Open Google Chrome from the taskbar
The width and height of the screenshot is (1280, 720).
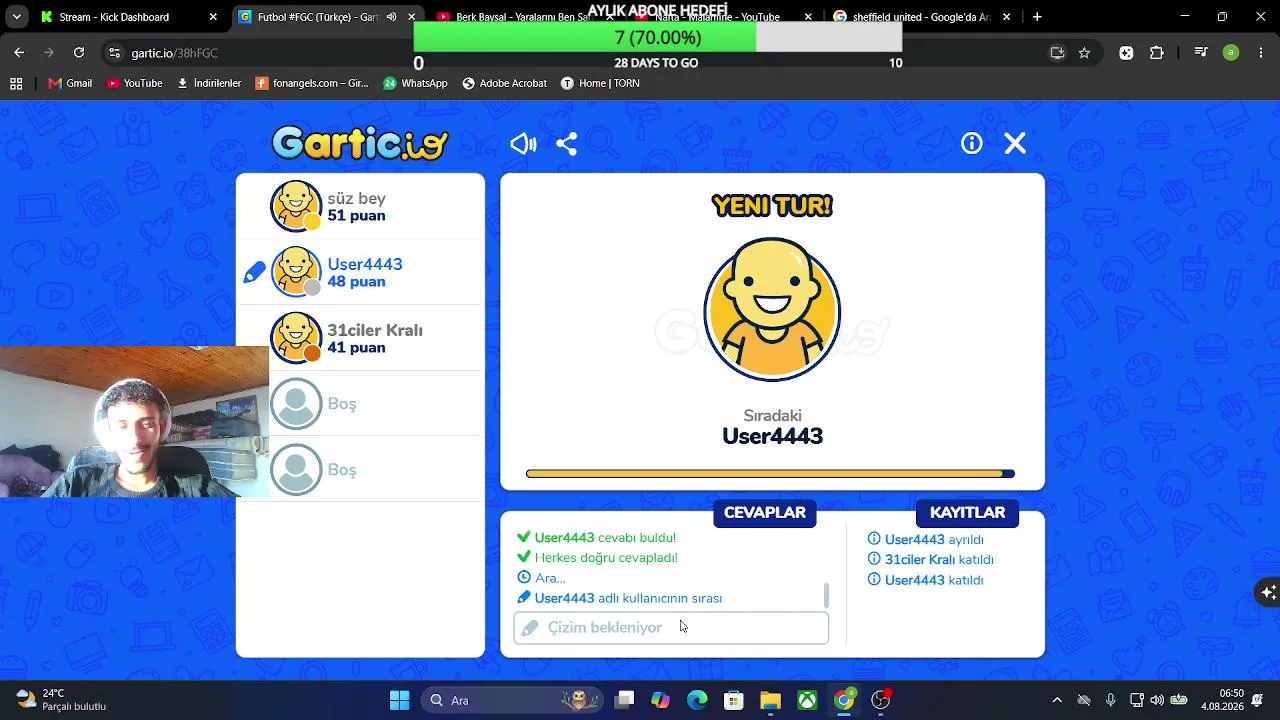pos(844,700)
